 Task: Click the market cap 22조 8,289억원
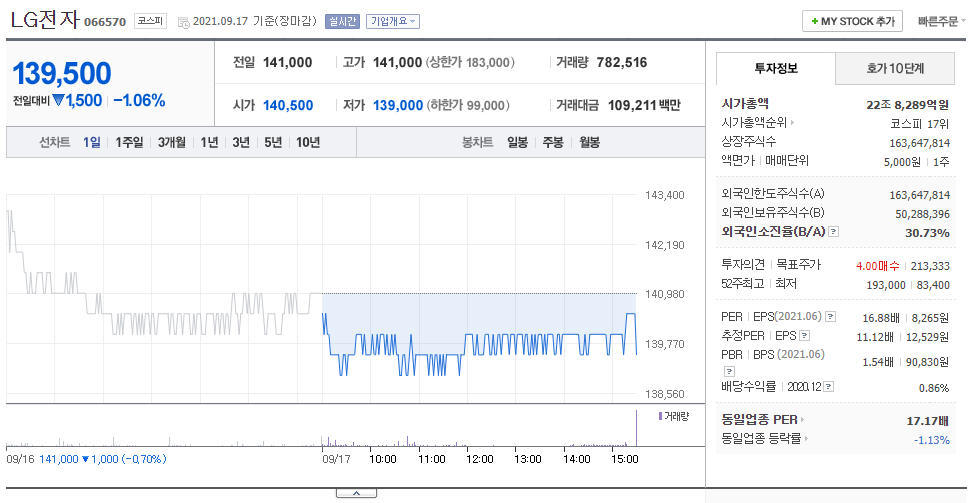point(907,104)
